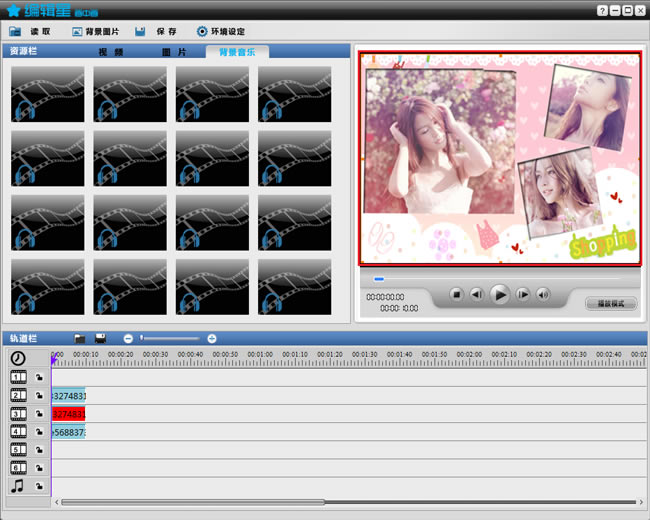Viewport: 650px width, 520px height.
Task: Switch to the 视频 (video) resource tab
Action: tap(111, 51)
